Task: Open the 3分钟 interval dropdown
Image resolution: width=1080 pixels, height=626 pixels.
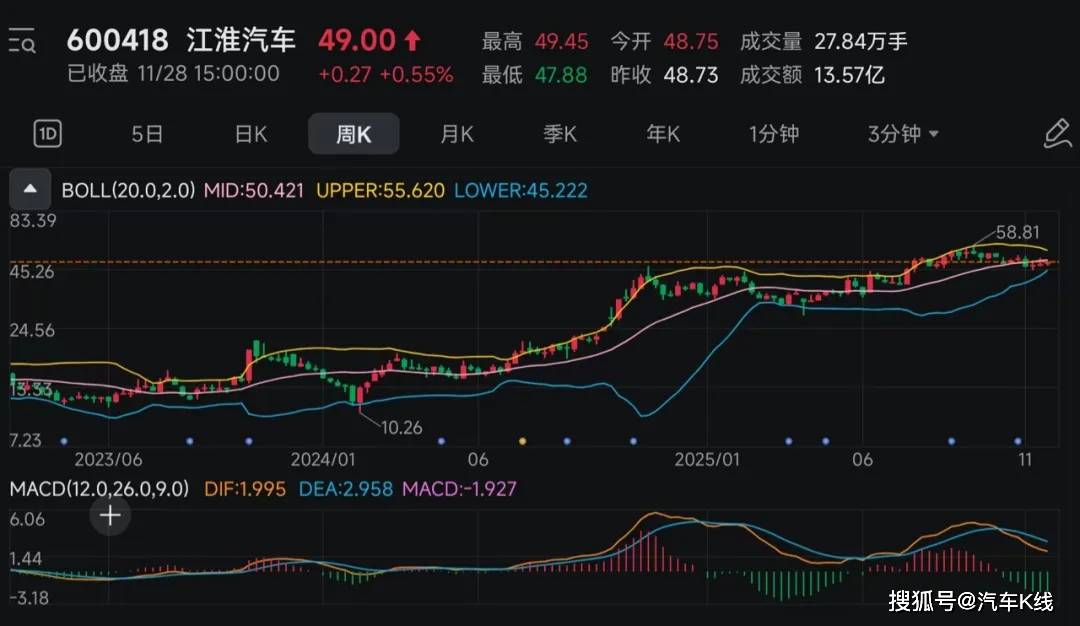Action: [903, 134]
